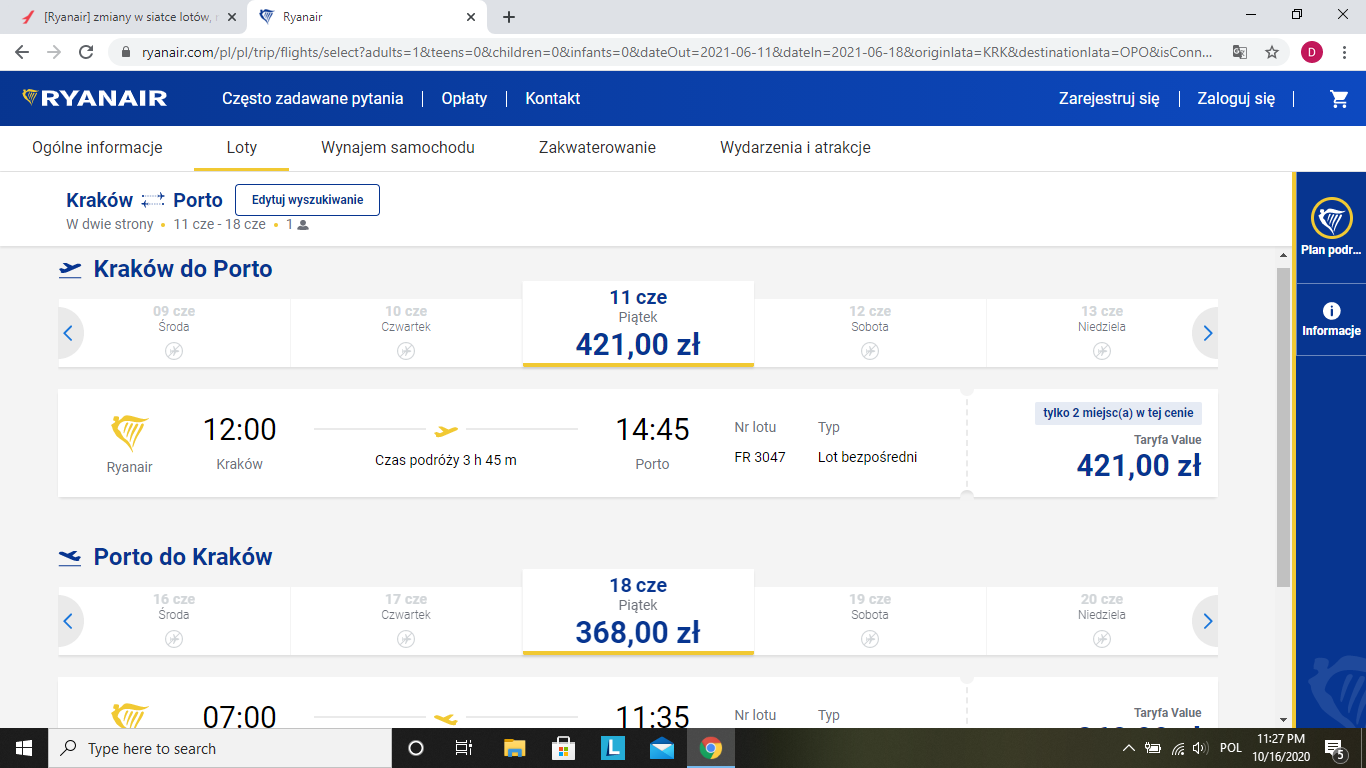Switch to the Ogólne informacje tab
Image resolution: width=1366 pixels, height=768 pixels.
click(97, 148)
